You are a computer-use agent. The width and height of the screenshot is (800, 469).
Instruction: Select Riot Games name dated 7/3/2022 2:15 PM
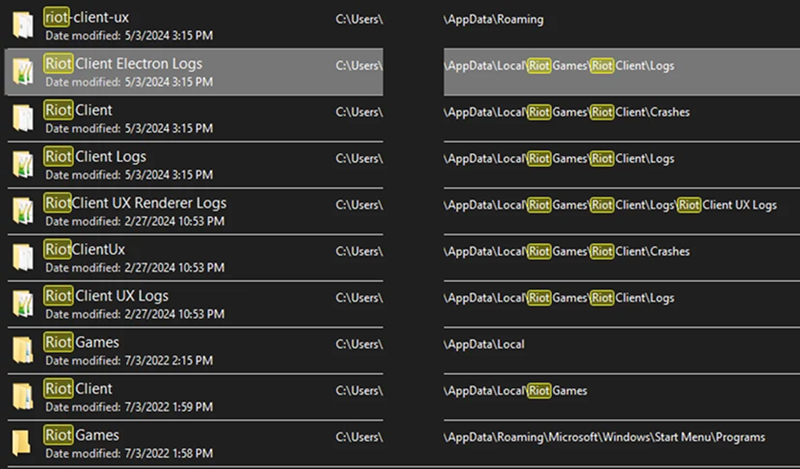point(82,342)
